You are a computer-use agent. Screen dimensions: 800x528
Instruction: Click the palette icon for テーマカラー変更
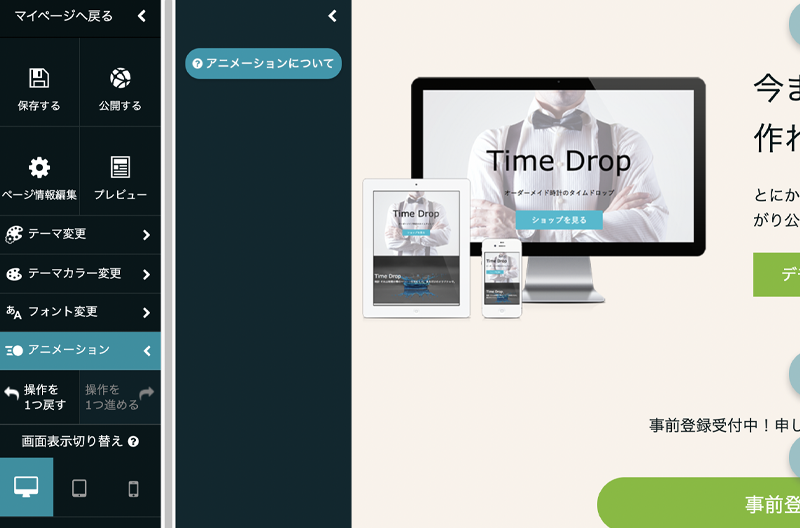[x=14, y=274]
